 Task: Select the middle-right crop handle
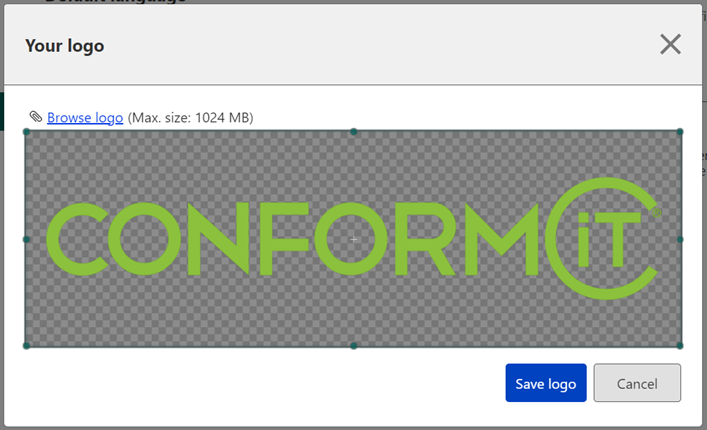(680, 239)
